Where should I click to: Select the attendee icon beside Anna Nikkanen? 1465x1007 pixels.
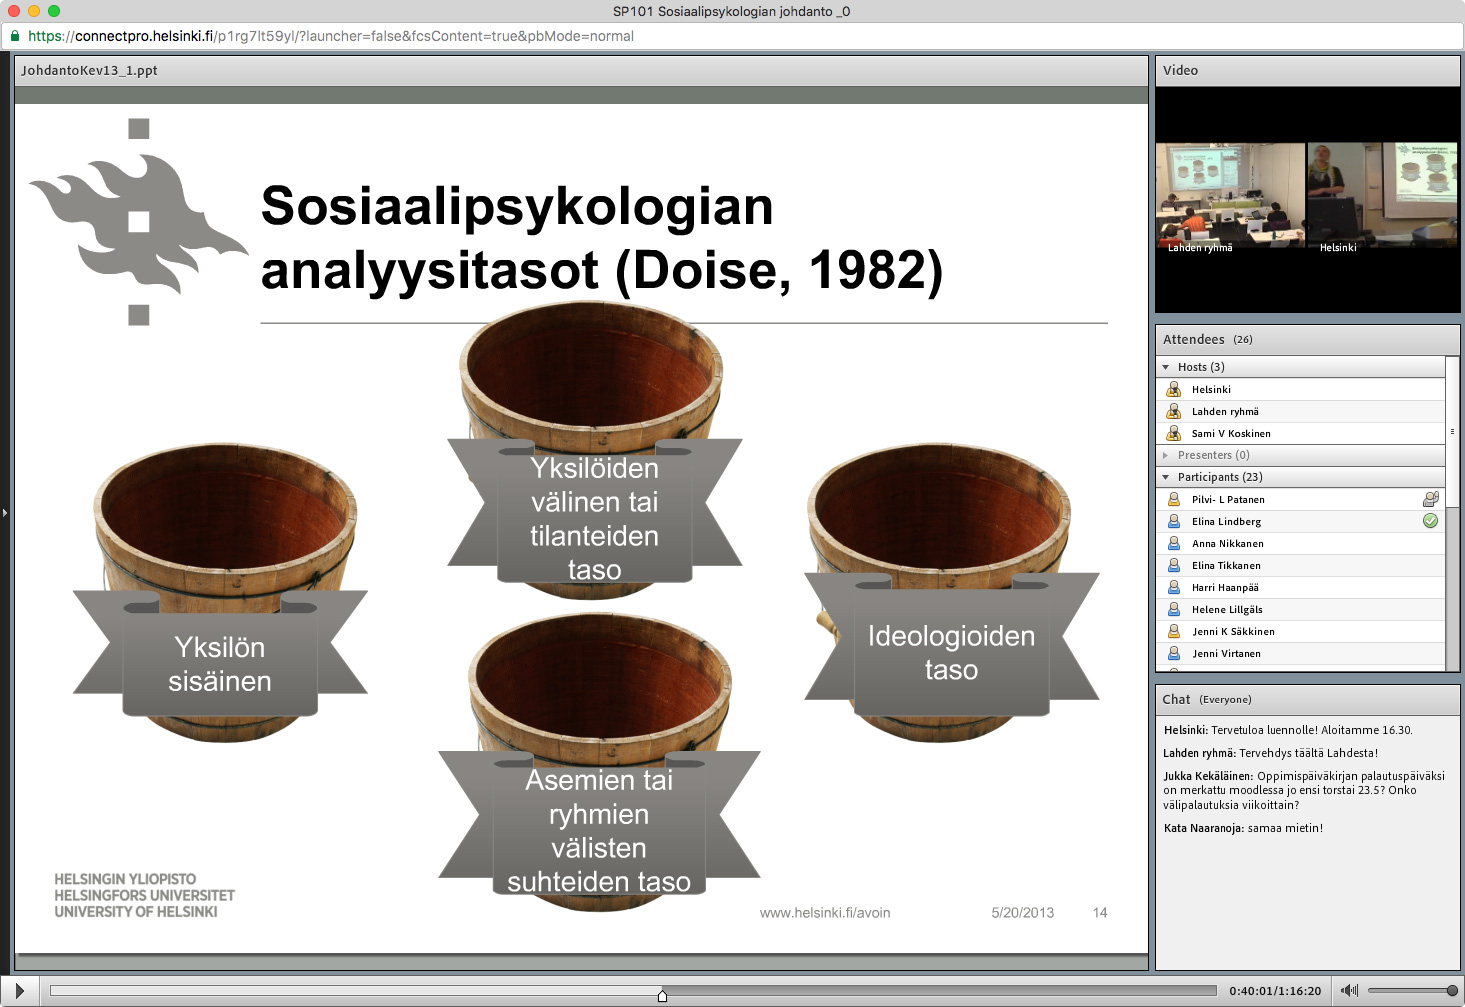click(x=1172, y=543)
